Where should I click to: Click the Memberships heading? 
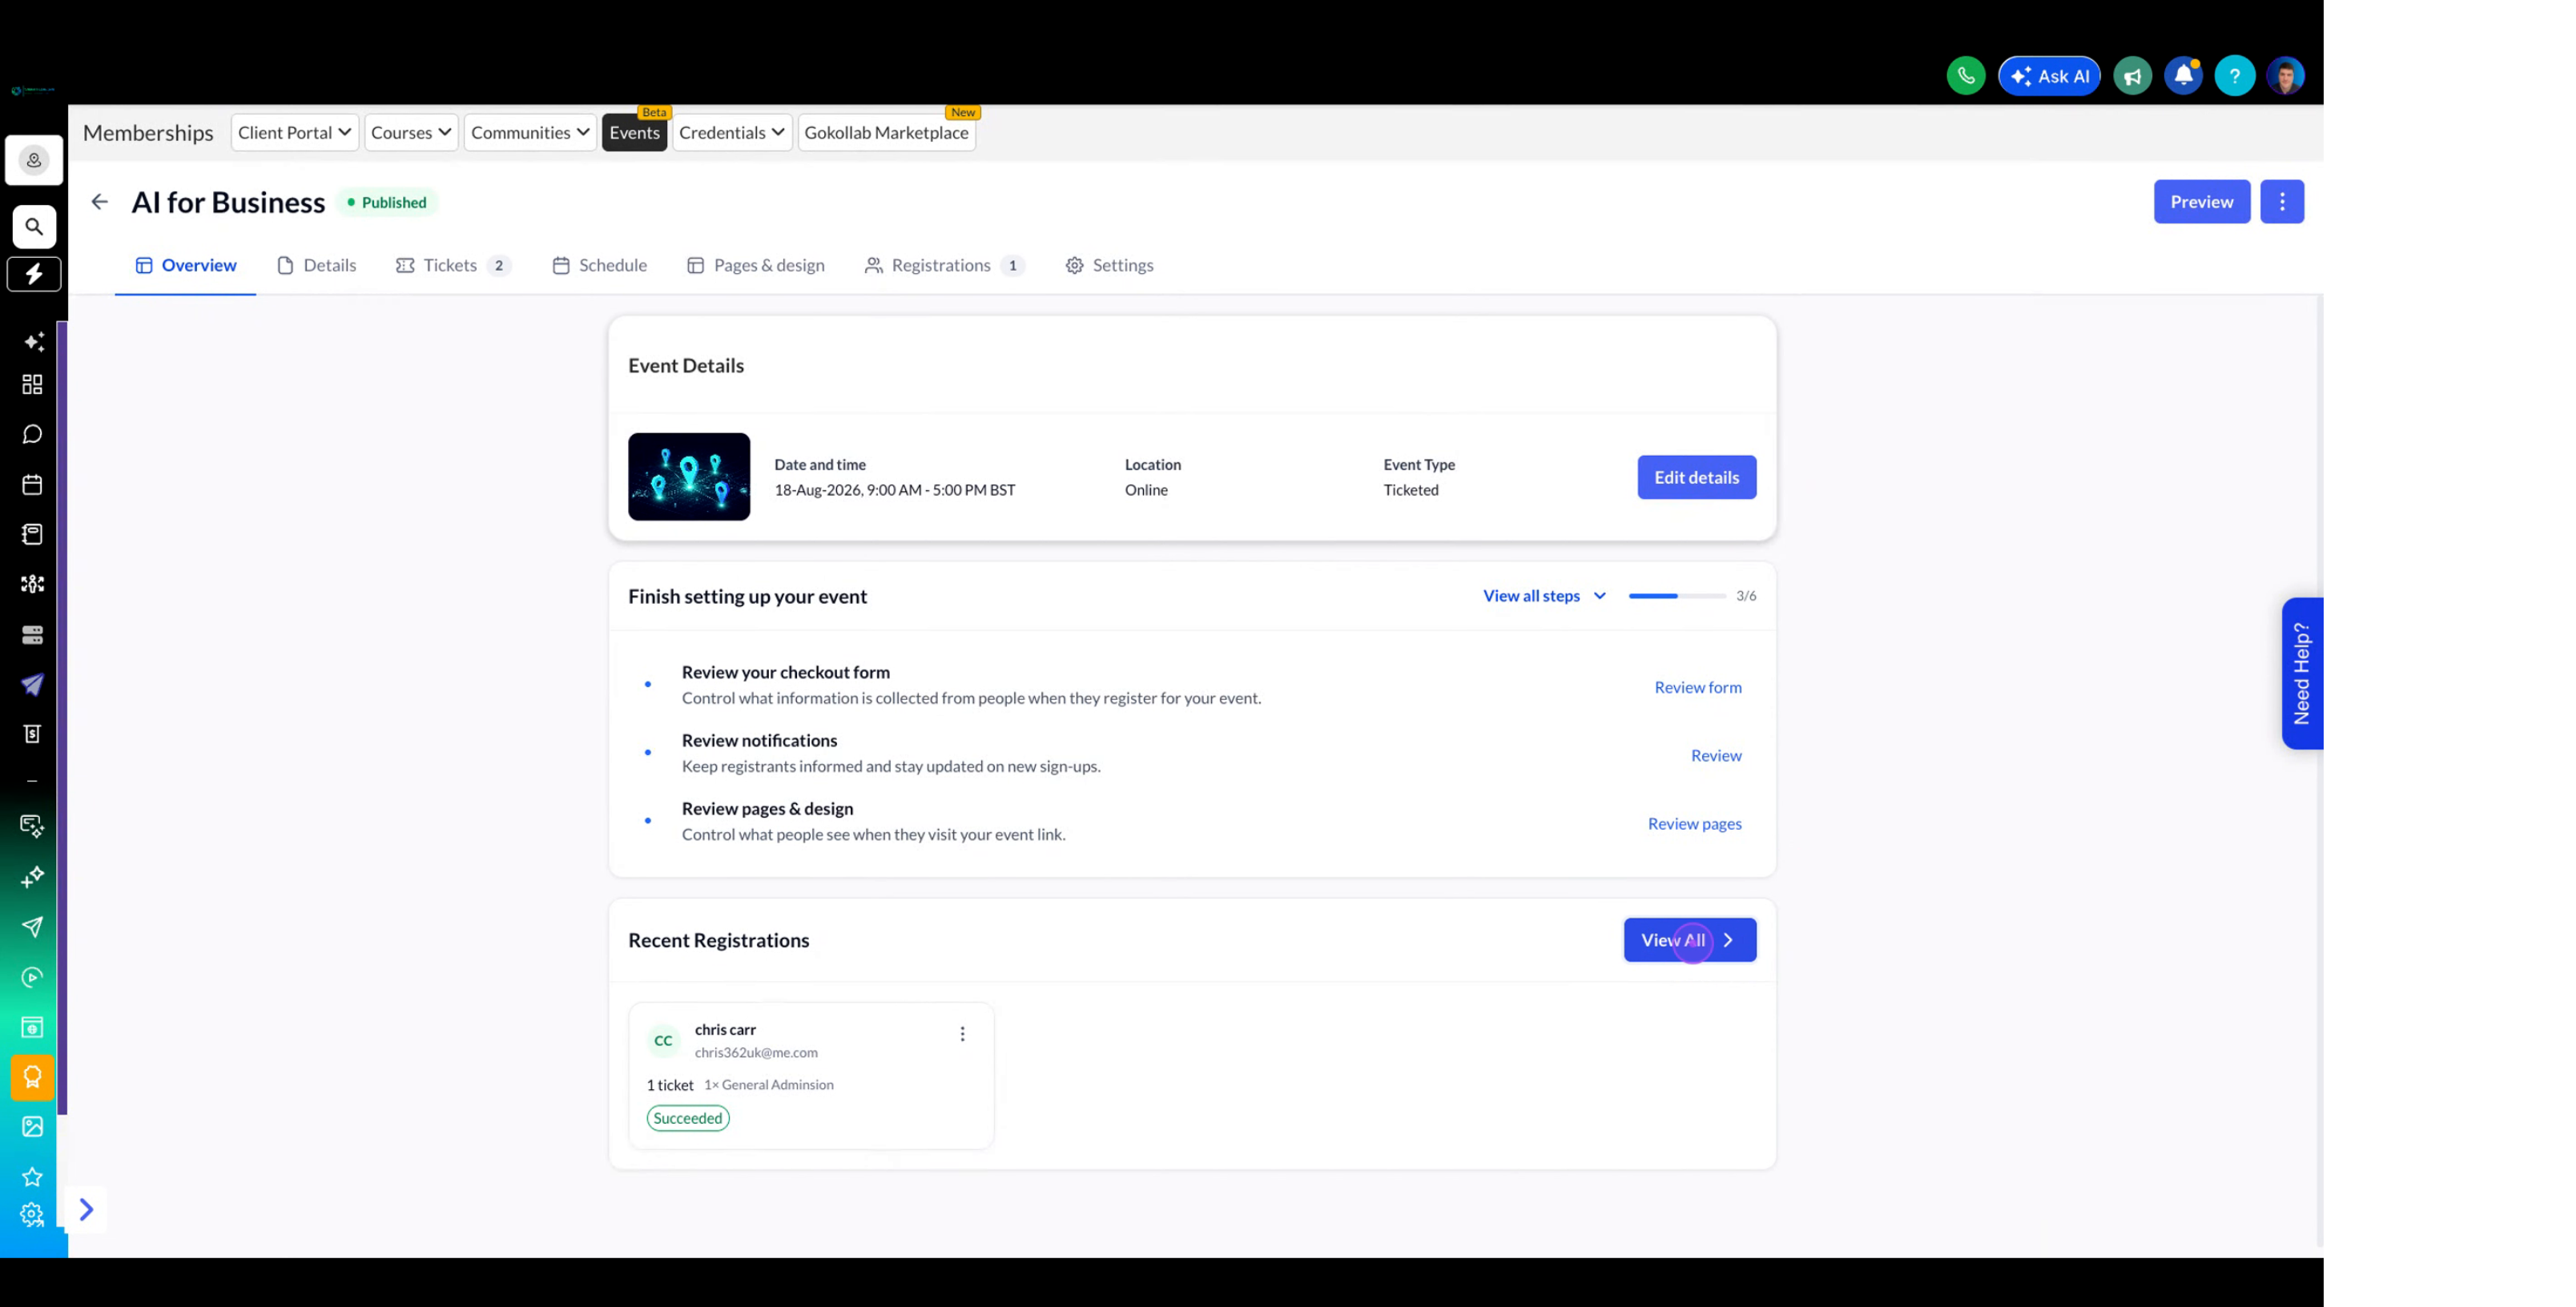tap(148, 132)
